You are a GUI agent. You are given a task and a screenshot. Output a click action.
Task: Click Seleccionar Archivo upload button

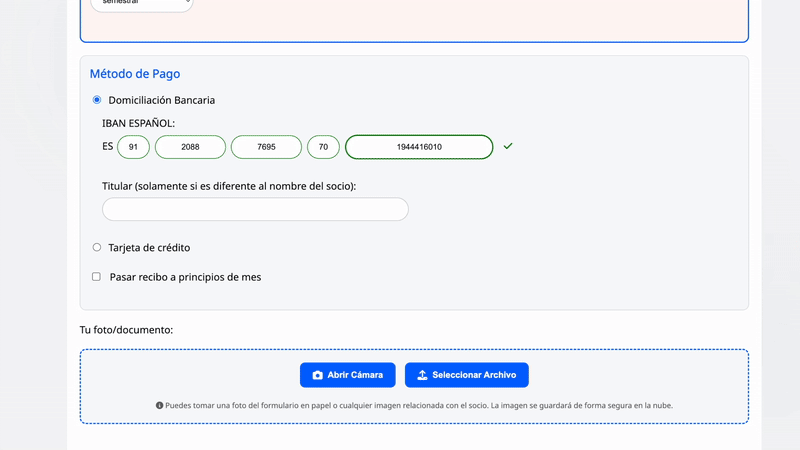point(467,375)
